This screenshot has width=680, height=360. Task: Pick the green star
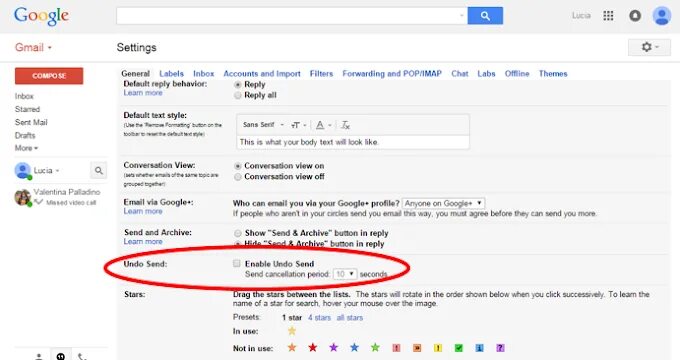pyautogui.click(x=375, y=347)
